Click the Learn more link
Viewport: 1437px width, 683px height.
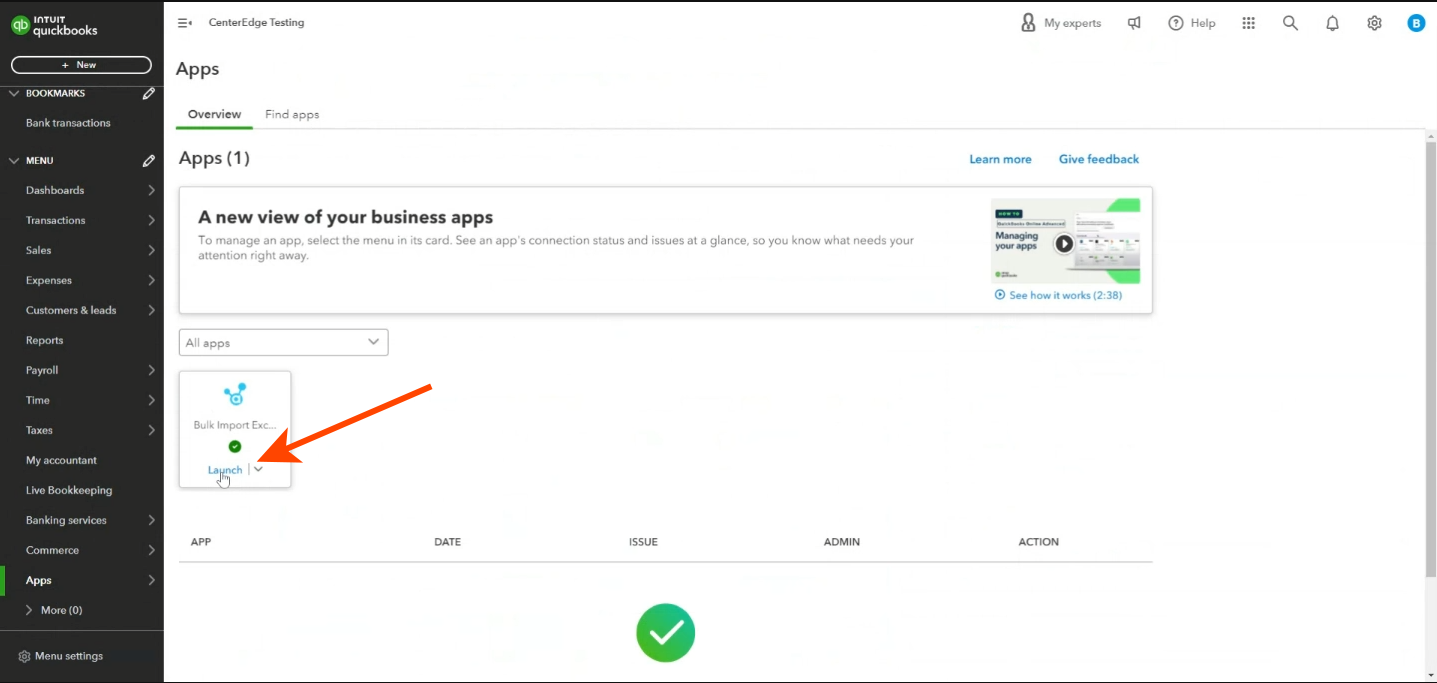tap(1000, 159)
